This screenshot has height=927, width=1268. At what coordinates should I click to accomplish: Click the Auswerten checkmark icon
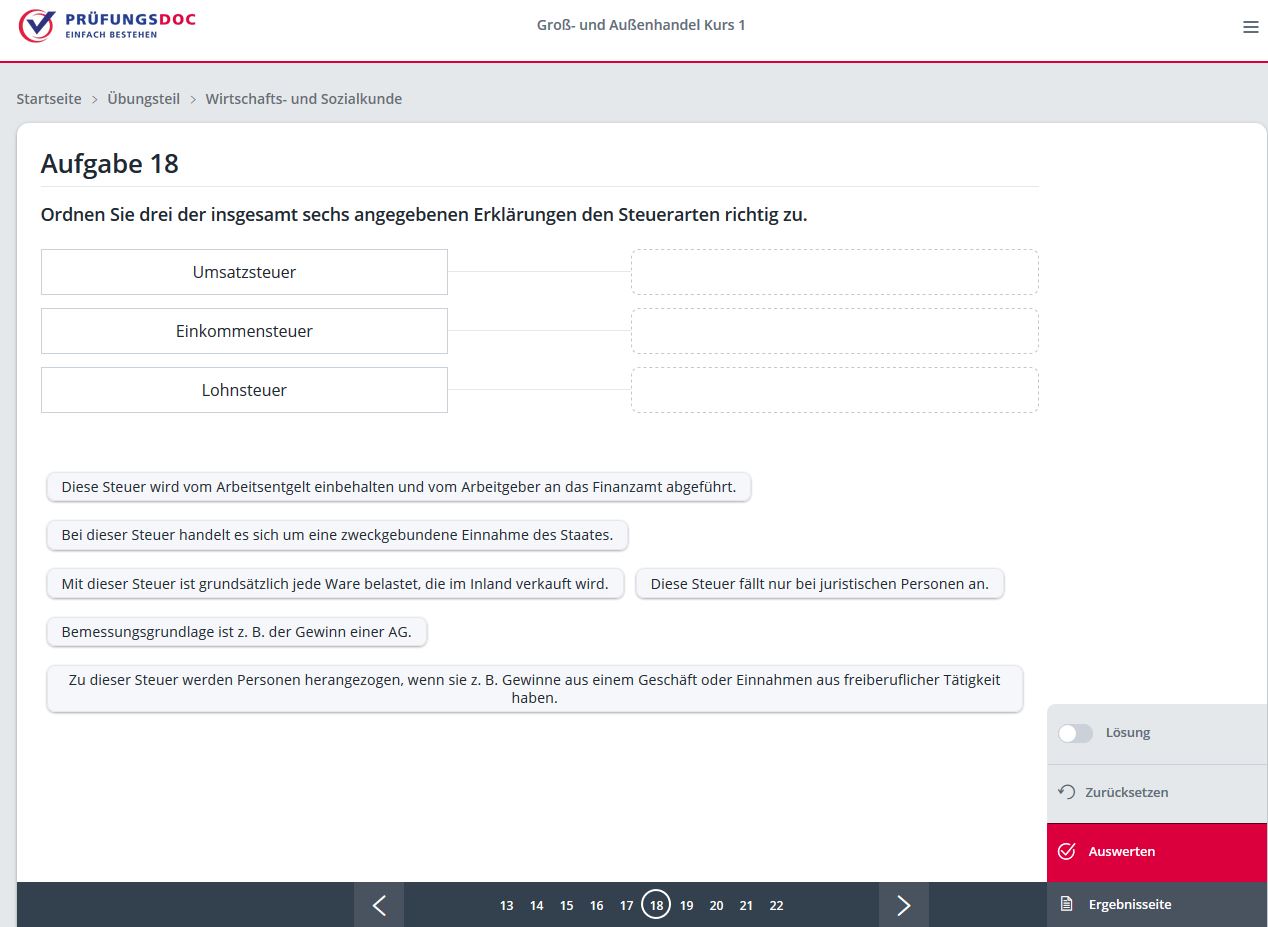(1066, 851)
